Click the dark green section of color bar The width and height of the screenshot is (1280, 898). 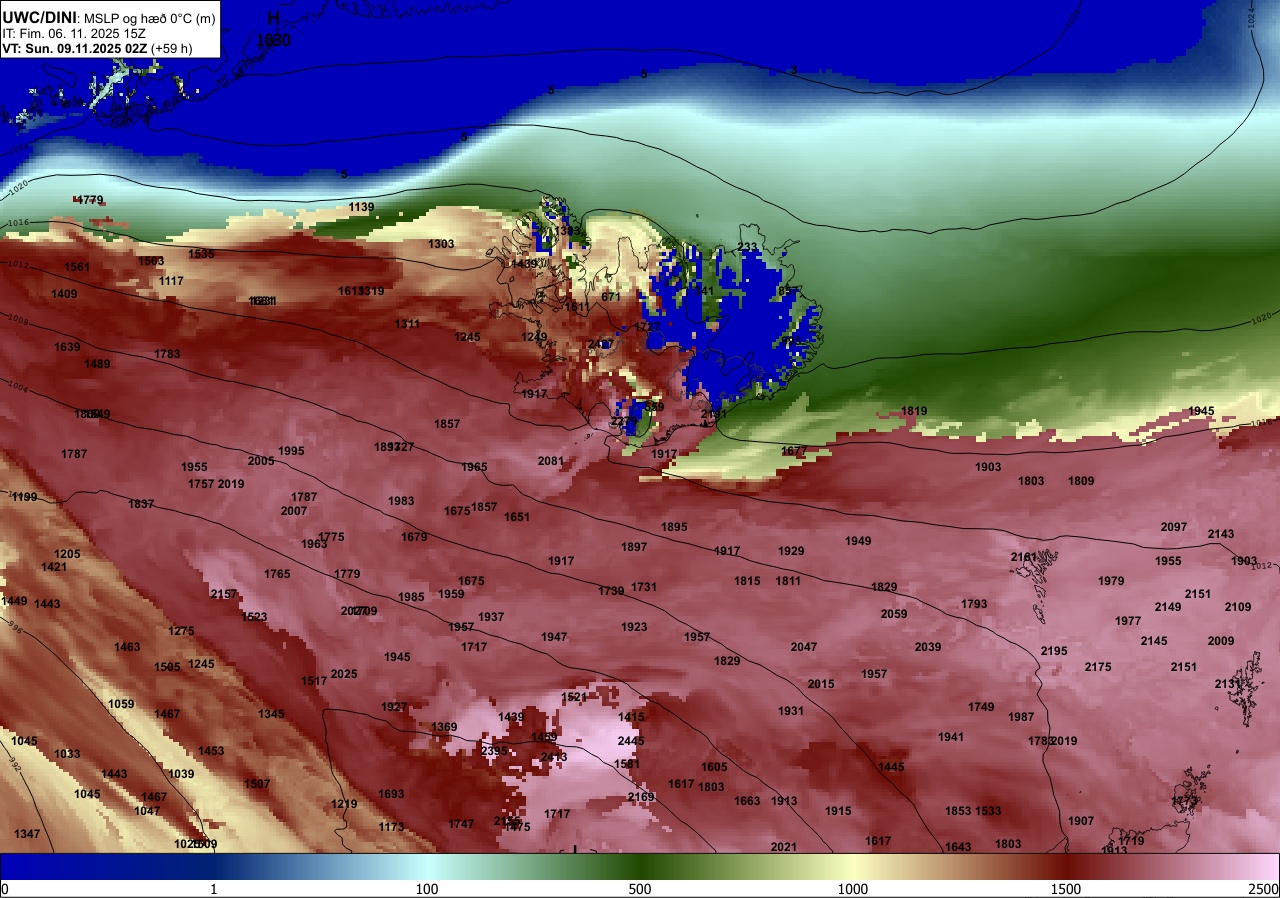tap(640, 866)
